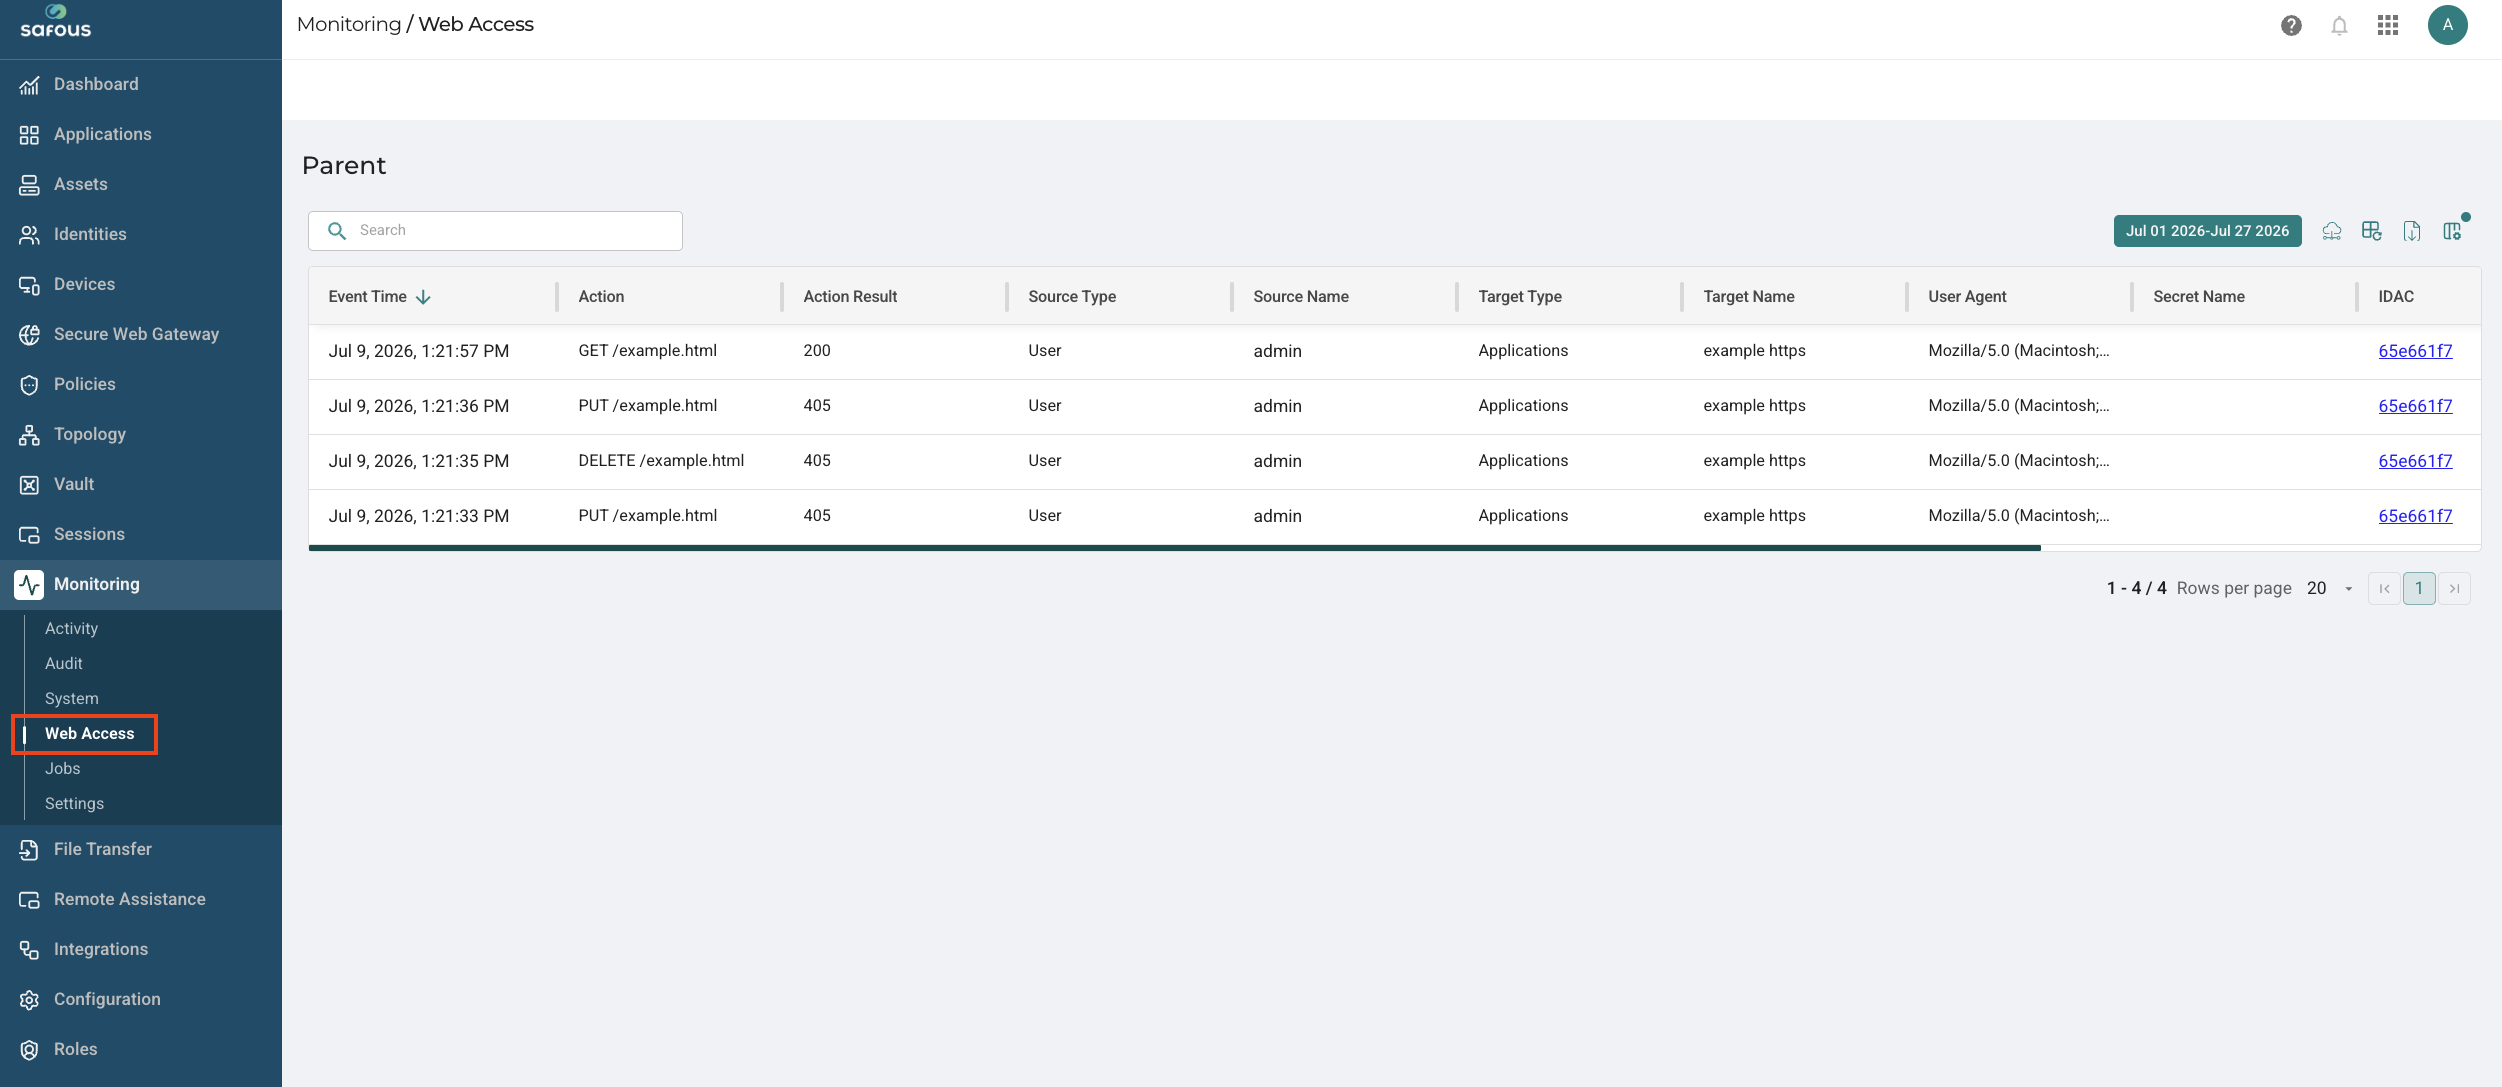Click the Safous logo

click(x=56, y=21)
